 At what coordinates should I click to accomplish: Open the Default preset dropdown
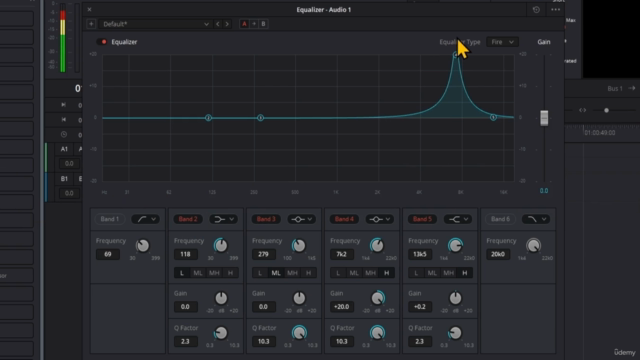click(155, 24)
